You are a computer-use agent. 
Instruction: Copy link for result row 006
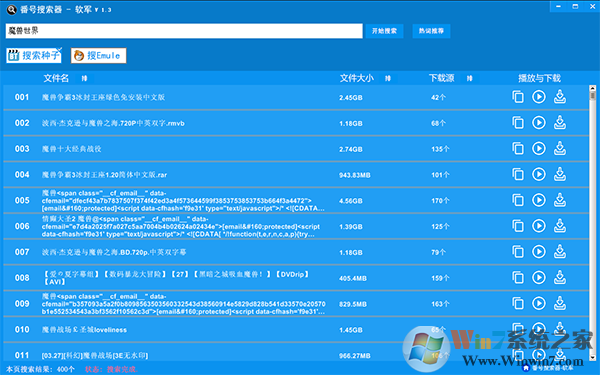click(518, 226)
